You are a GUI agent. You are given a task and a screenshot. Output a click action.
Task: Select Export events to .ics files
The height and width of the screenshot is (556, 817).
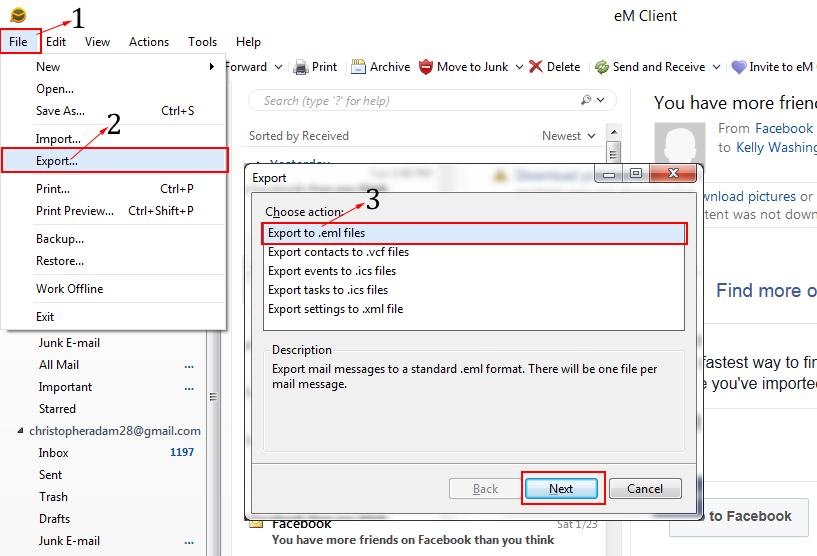[474, 271]
